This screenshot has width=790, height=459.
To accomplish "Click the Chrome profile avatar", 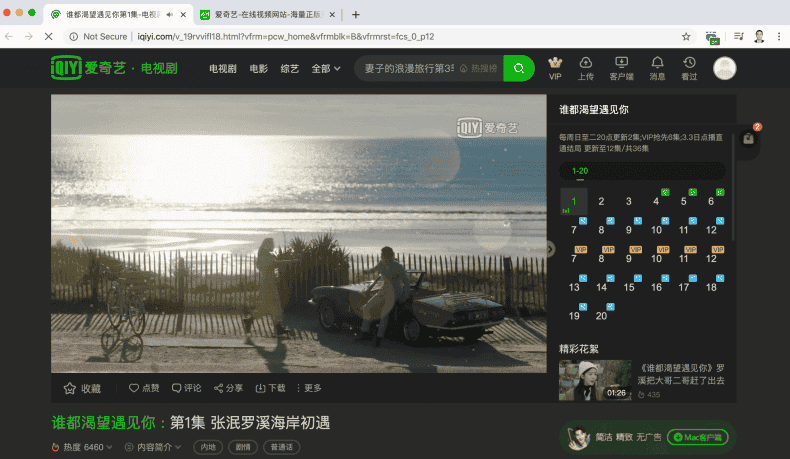I will (759, 36).
